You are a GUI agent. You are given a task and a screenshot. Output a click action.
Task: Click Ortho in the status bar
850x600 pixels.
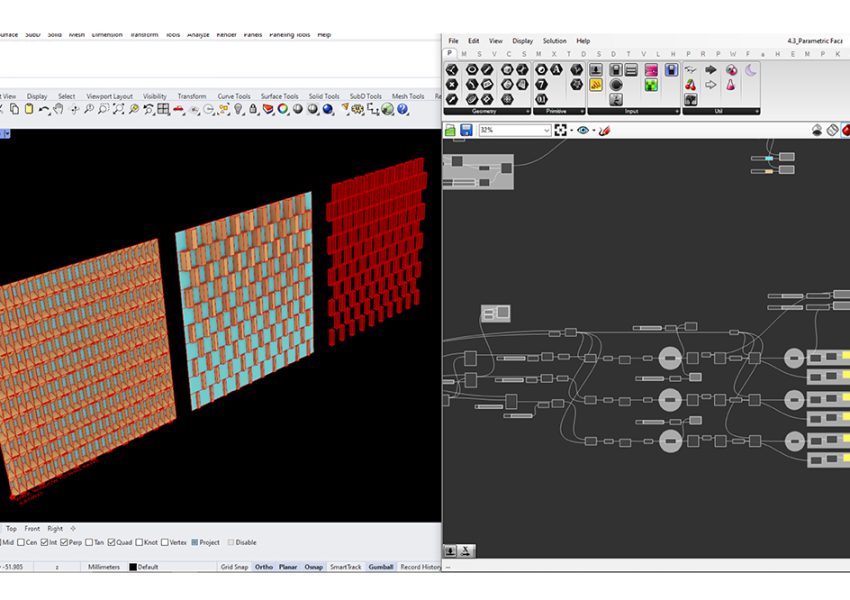click(x=263, y=567)
